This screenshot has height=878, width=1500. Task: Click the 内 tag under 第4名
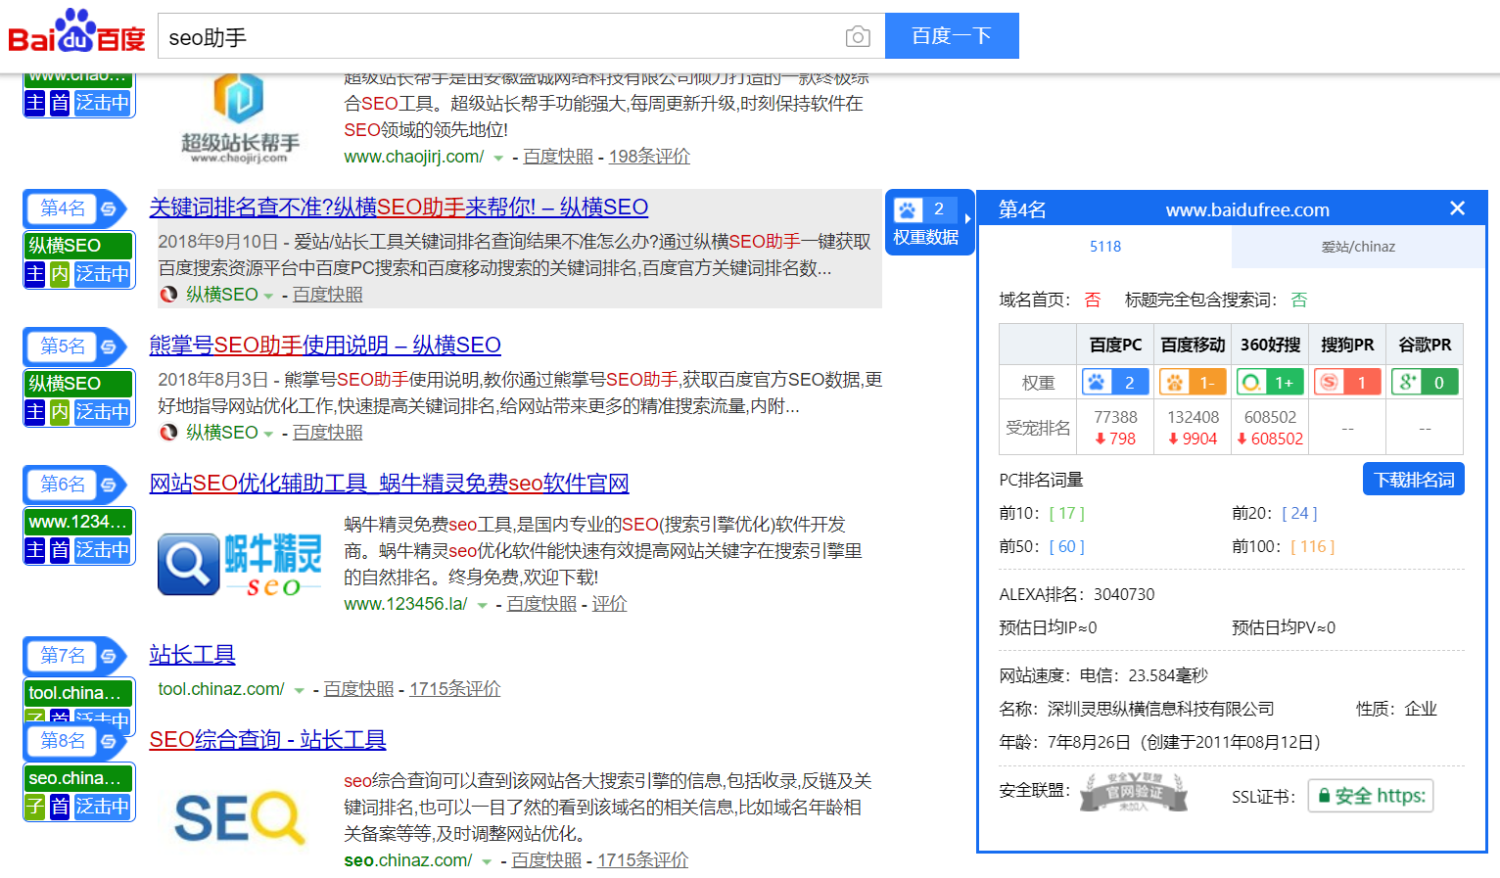(60, 273)
